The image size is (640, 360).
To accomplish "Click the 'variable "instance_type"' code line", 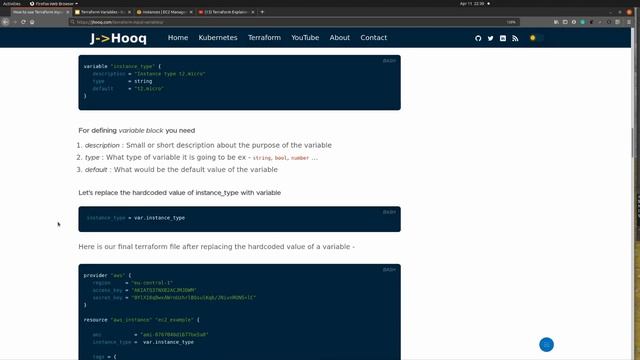I will pos(122,66).
